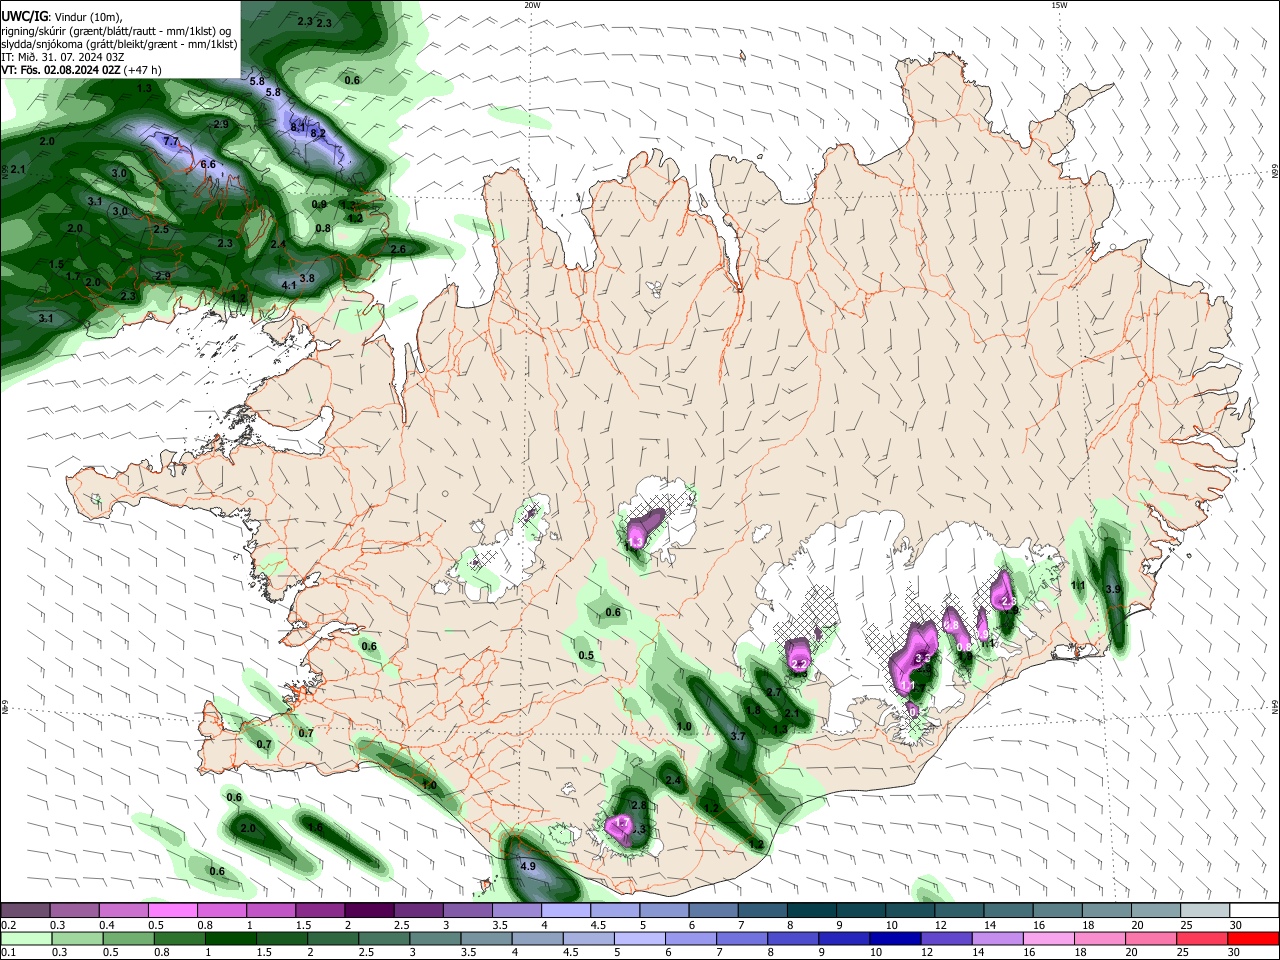This screenshot has width=1280, height=960.
Task: Click the dark mauve 0.2–0.3 swatch, upper legend row
Action: tap(25, 911)
